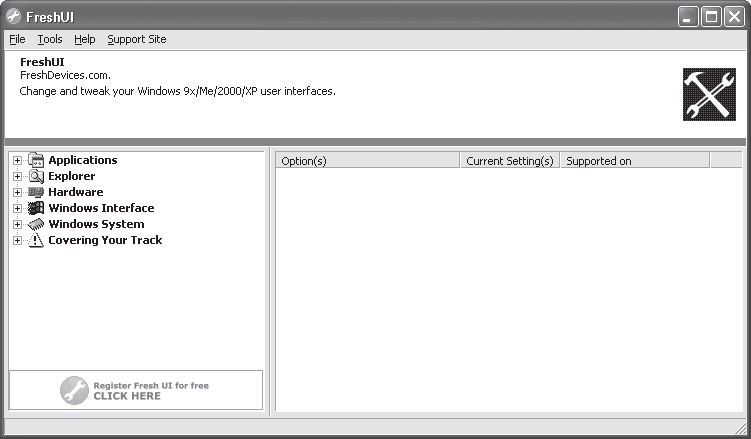Sort by the Current Setting(s) column header
This screenshot has width=751, height=439.
[x=510, y=161]
